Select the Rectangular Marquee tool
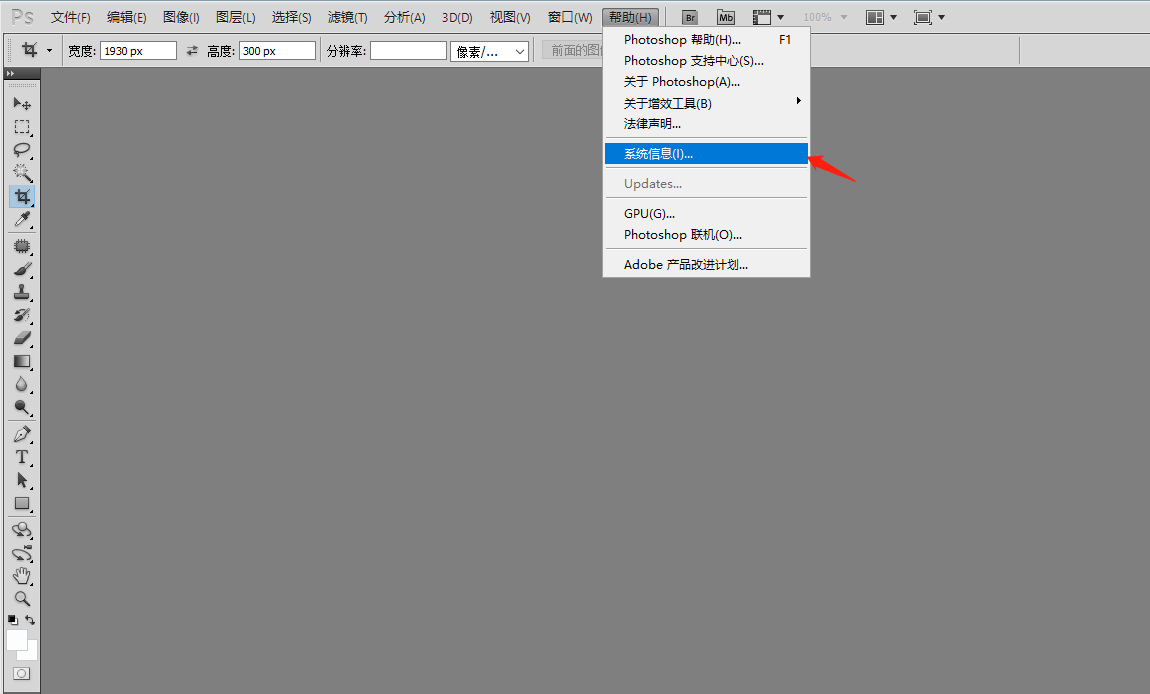1150x694 pixels. pos(22,127)
